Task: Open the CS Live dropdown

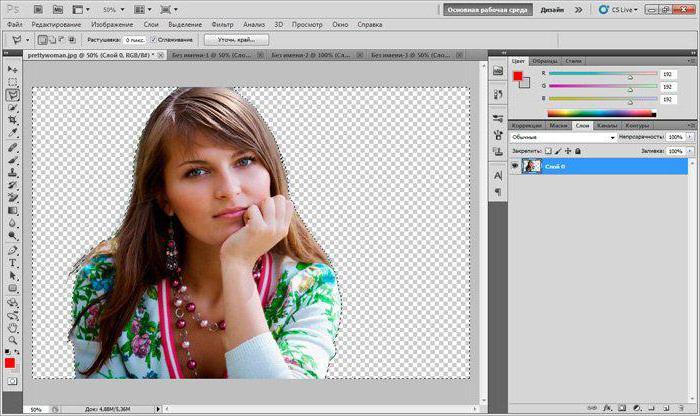Action: click(x=618, y=9)
